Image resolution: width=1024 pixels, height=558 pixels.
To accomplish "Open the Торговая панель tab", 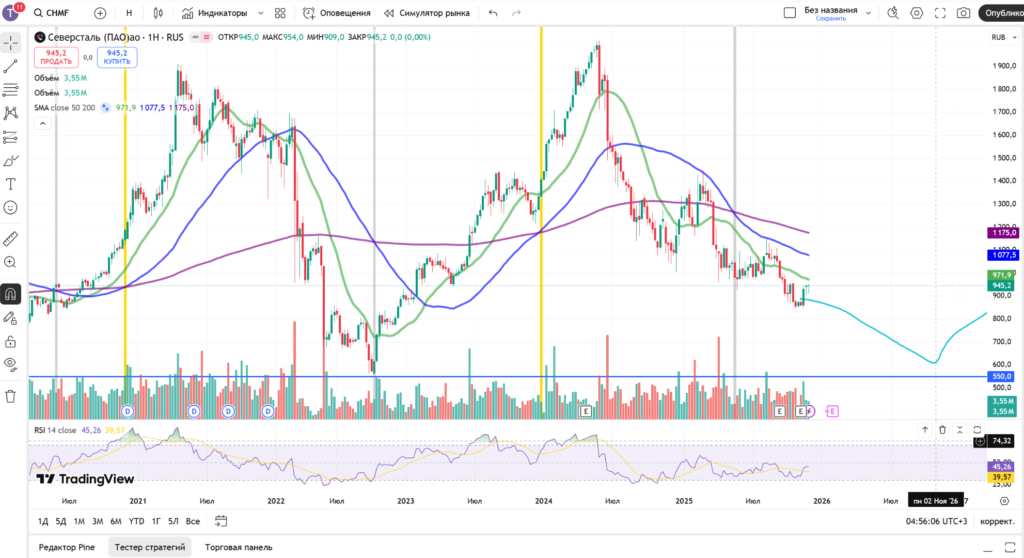I will (x=238, y=548).
